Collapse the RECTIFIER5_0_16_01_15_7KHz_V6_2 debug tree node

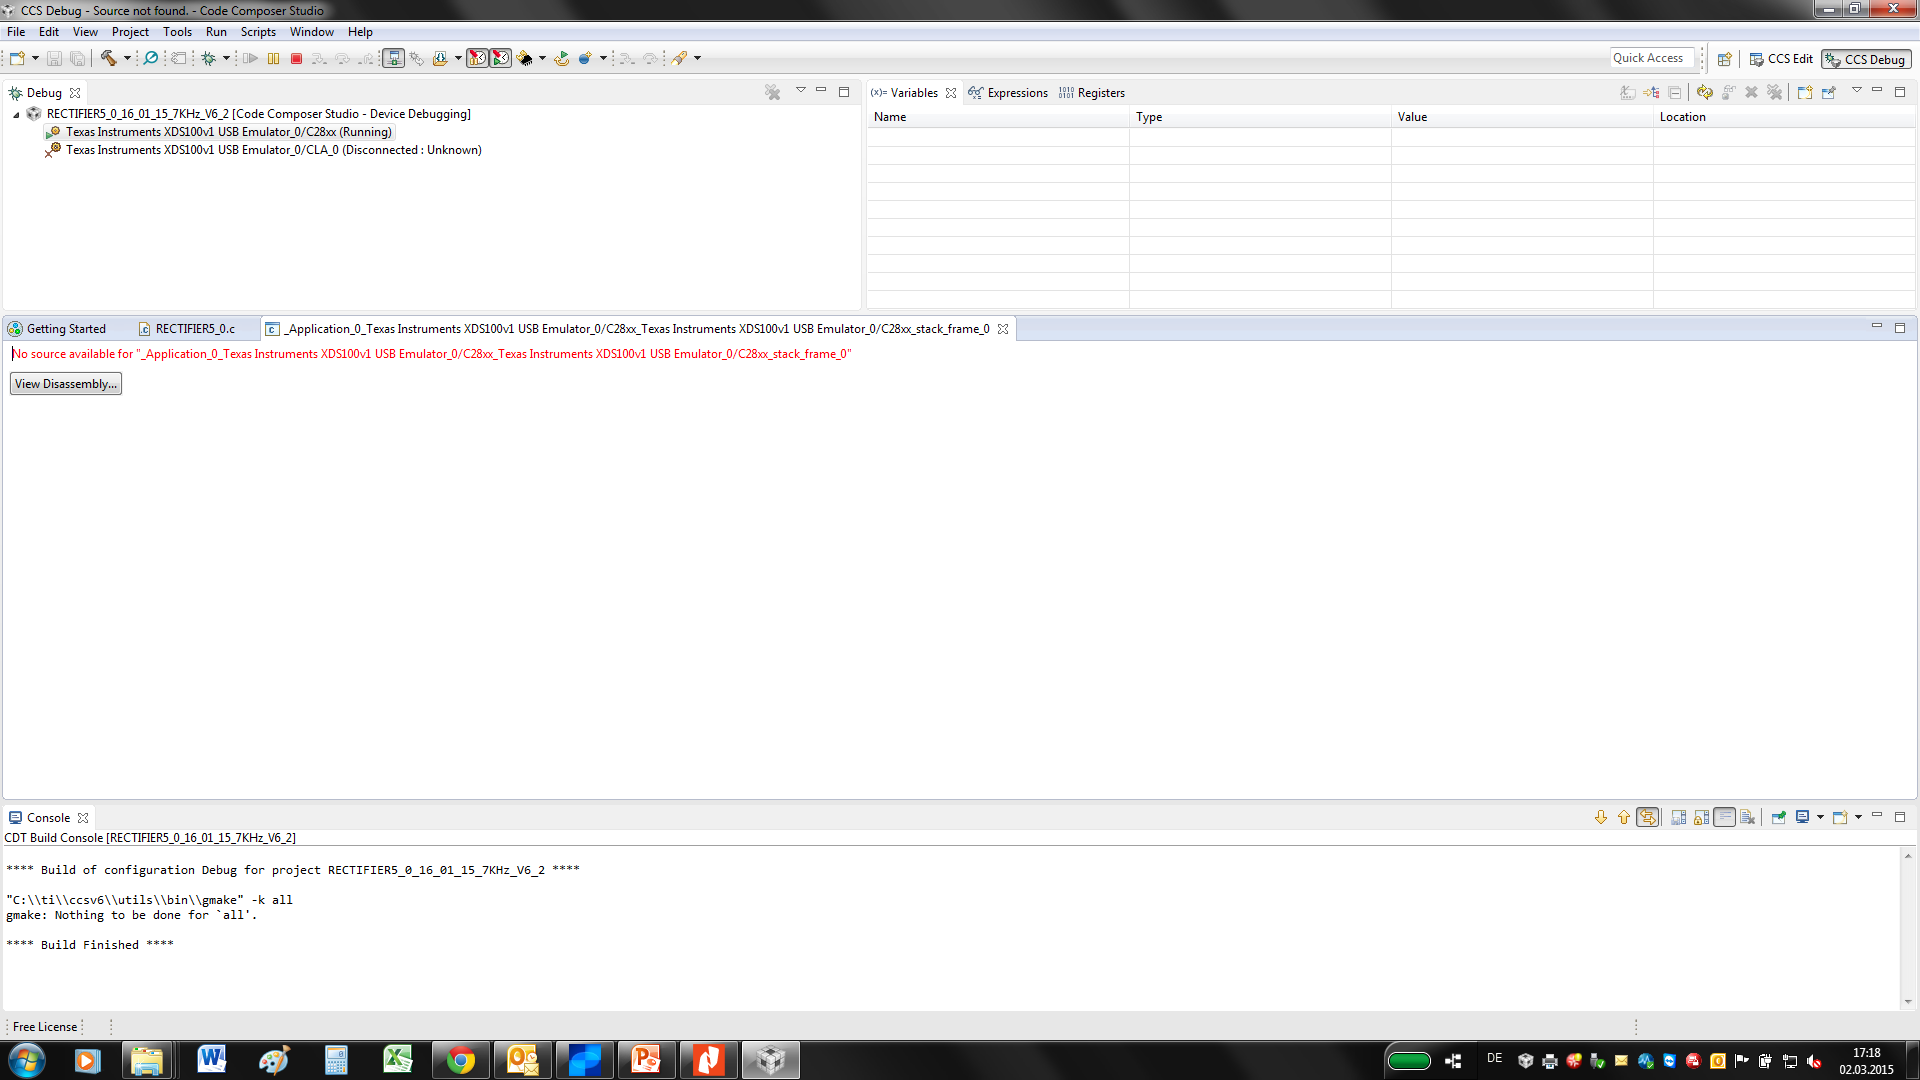pyautogui.click(x=16, y=114)
